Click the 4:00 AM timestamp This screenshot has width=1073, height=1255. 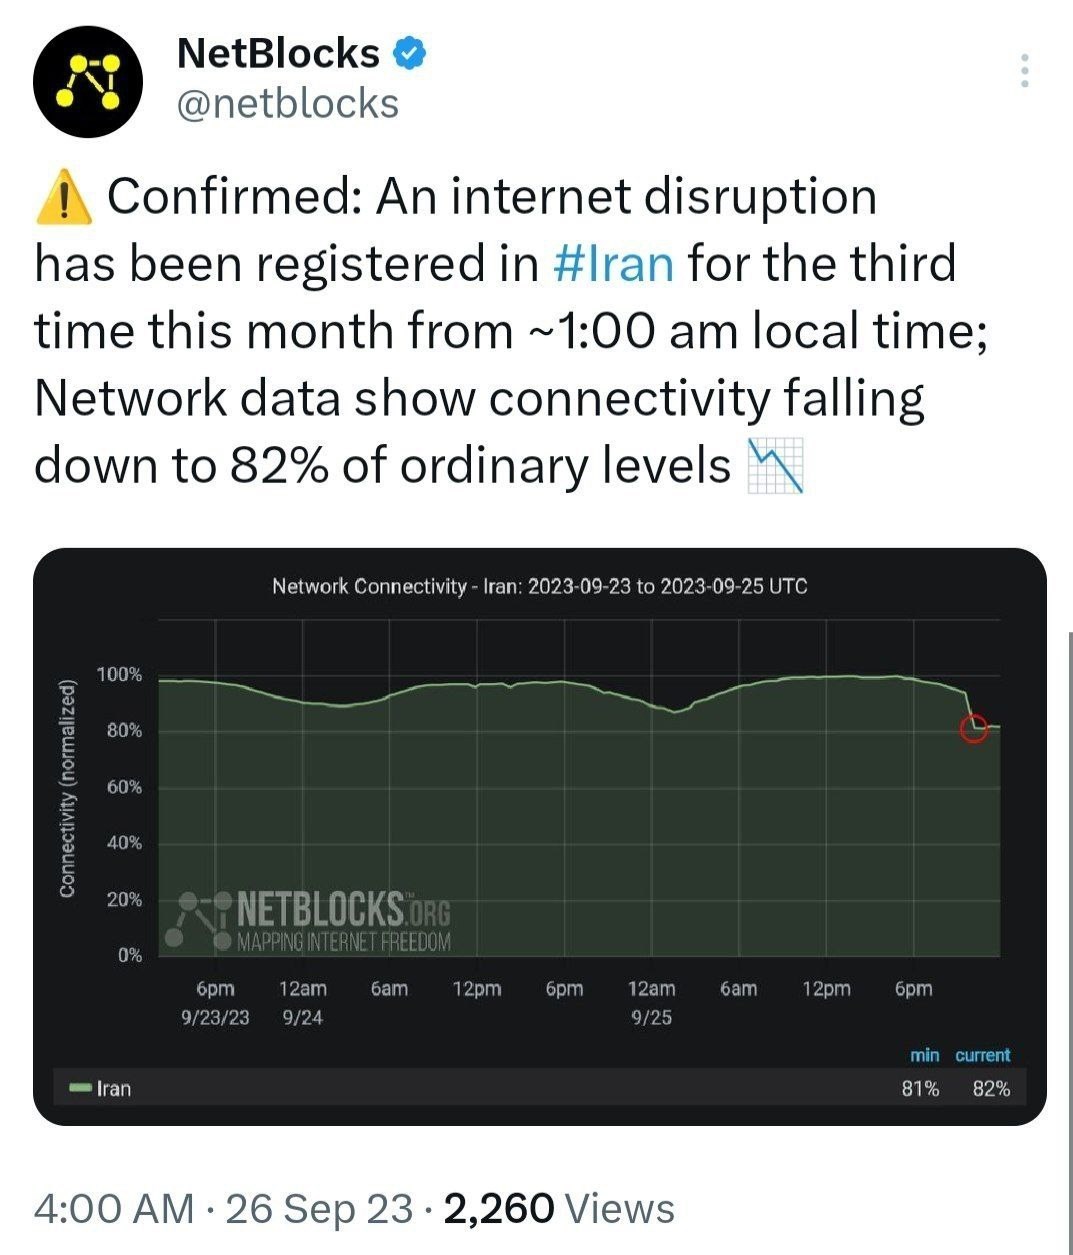113,1208
